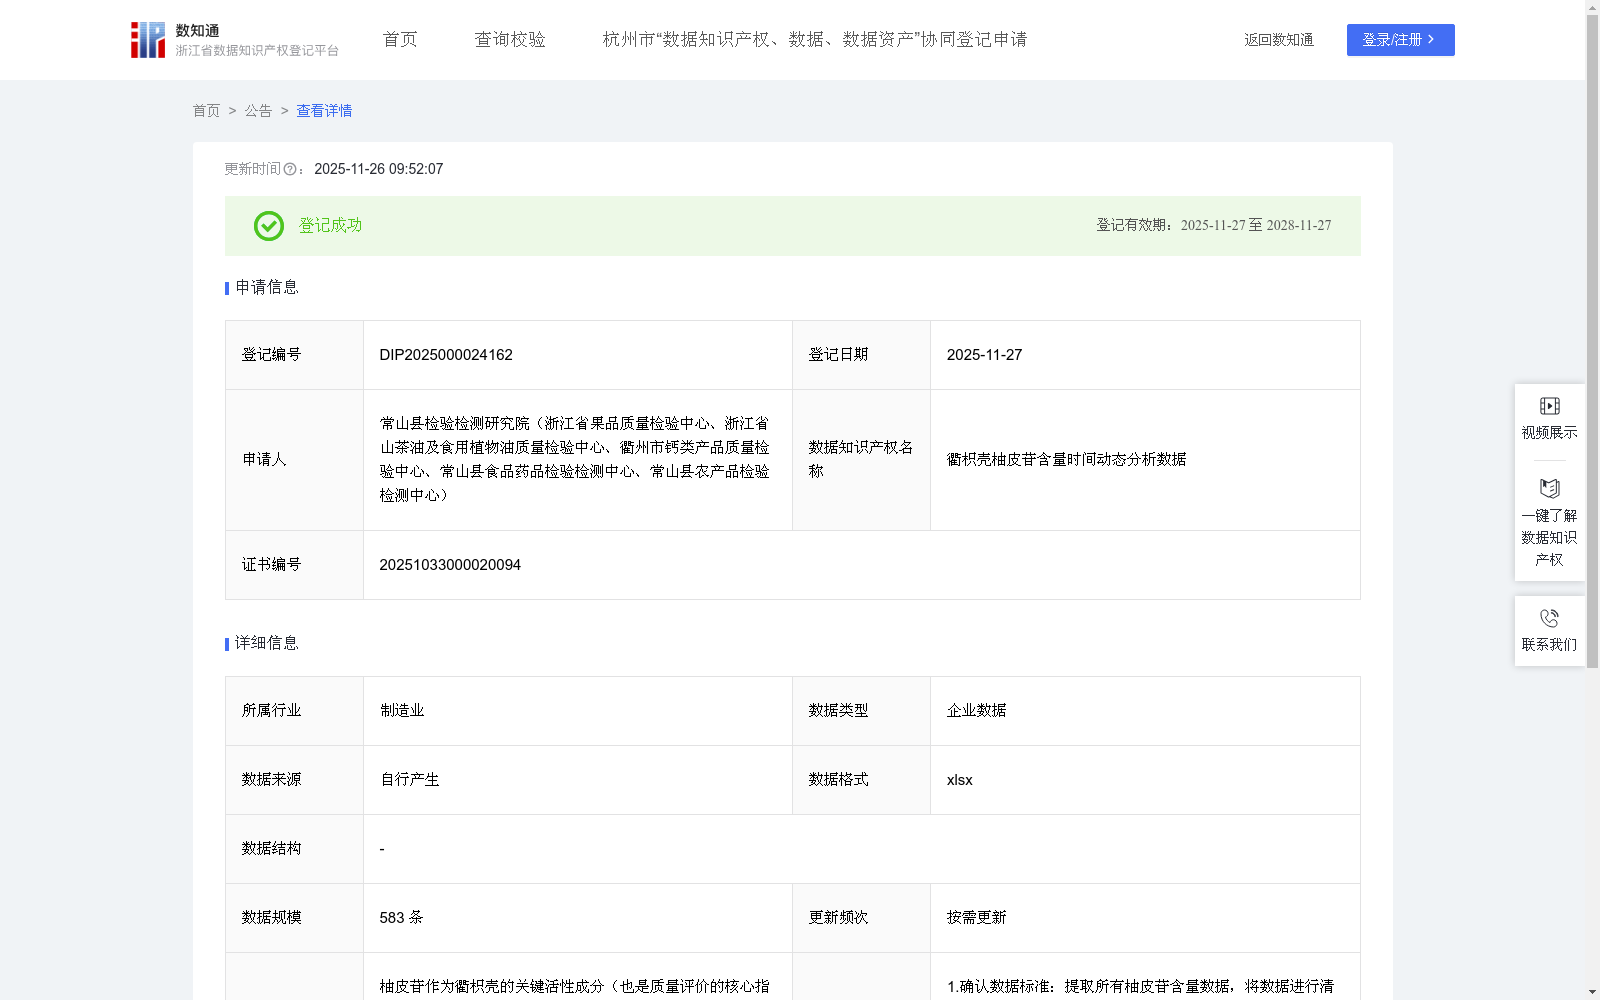This screenshot has width=1600, height=1000.
Task: Click the vertical scrollbar thumb
Action: click(1592, 340)
